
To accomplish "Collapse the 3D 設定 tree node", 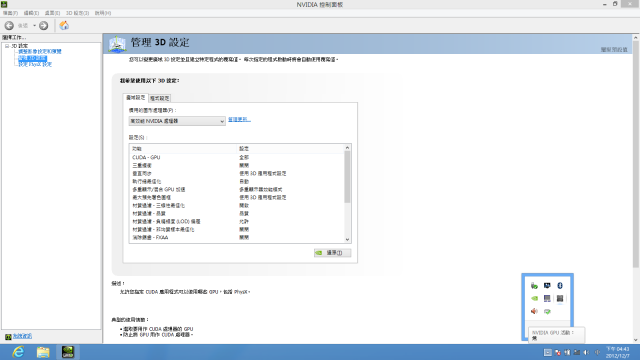I will (x=7, y=46).
